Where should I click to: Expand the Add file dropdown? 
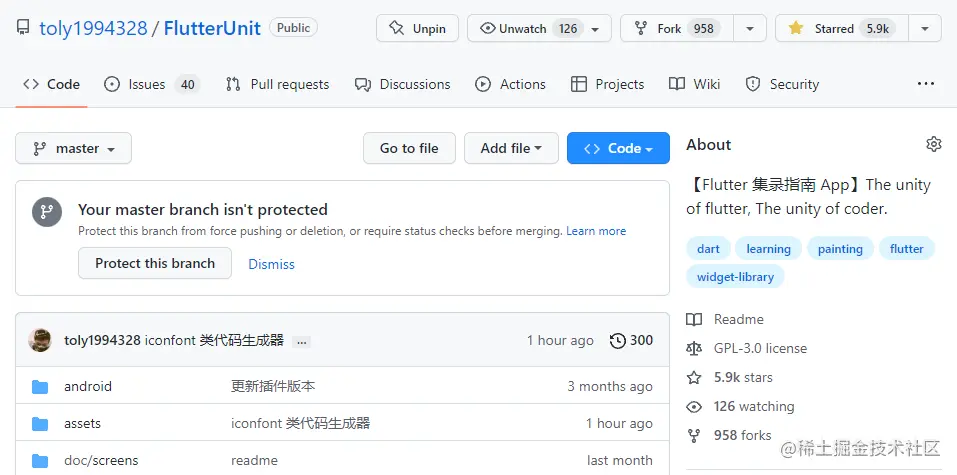(x=510, y=148)
